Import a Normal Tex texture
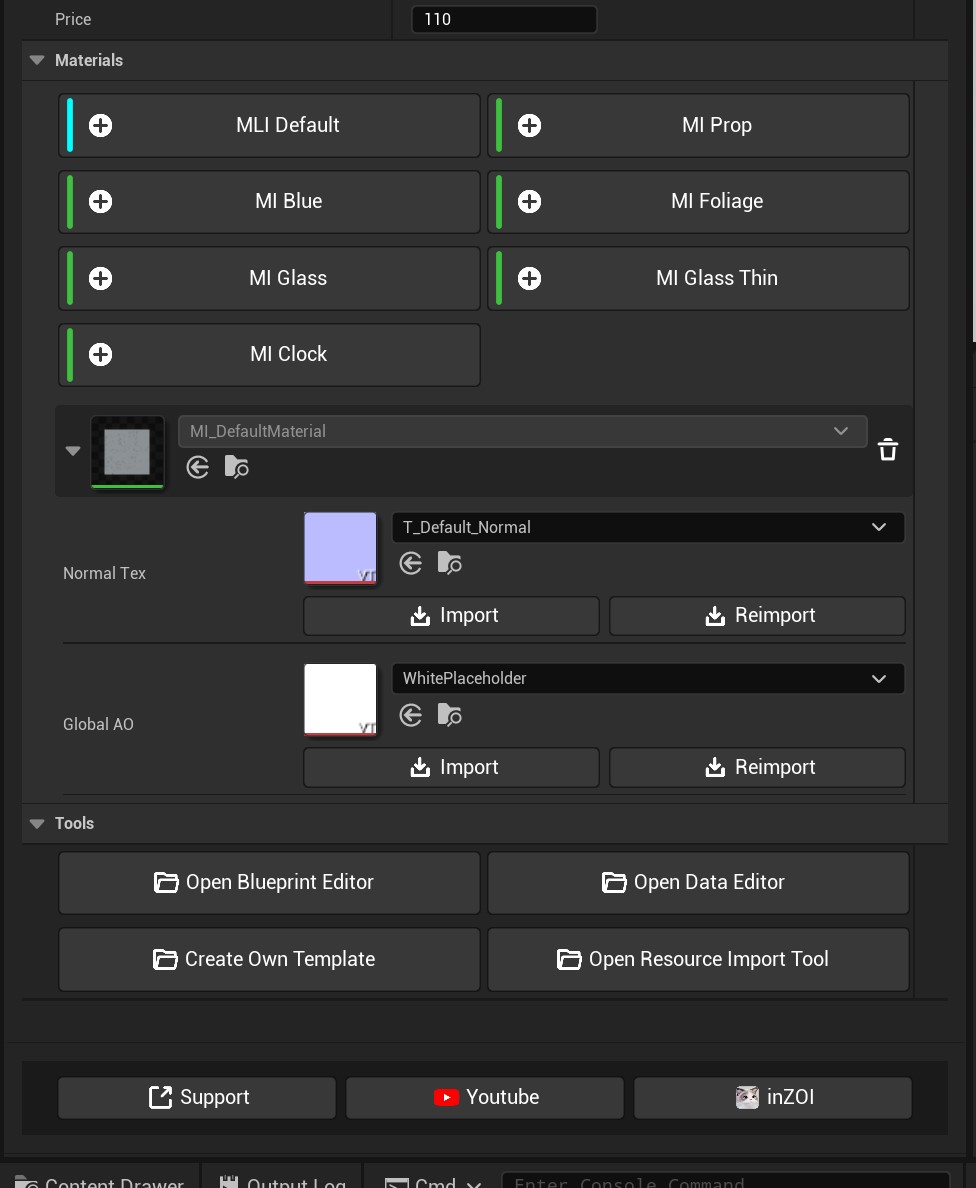The height and width of the screenshot is (1188, 976). point(452,616)
